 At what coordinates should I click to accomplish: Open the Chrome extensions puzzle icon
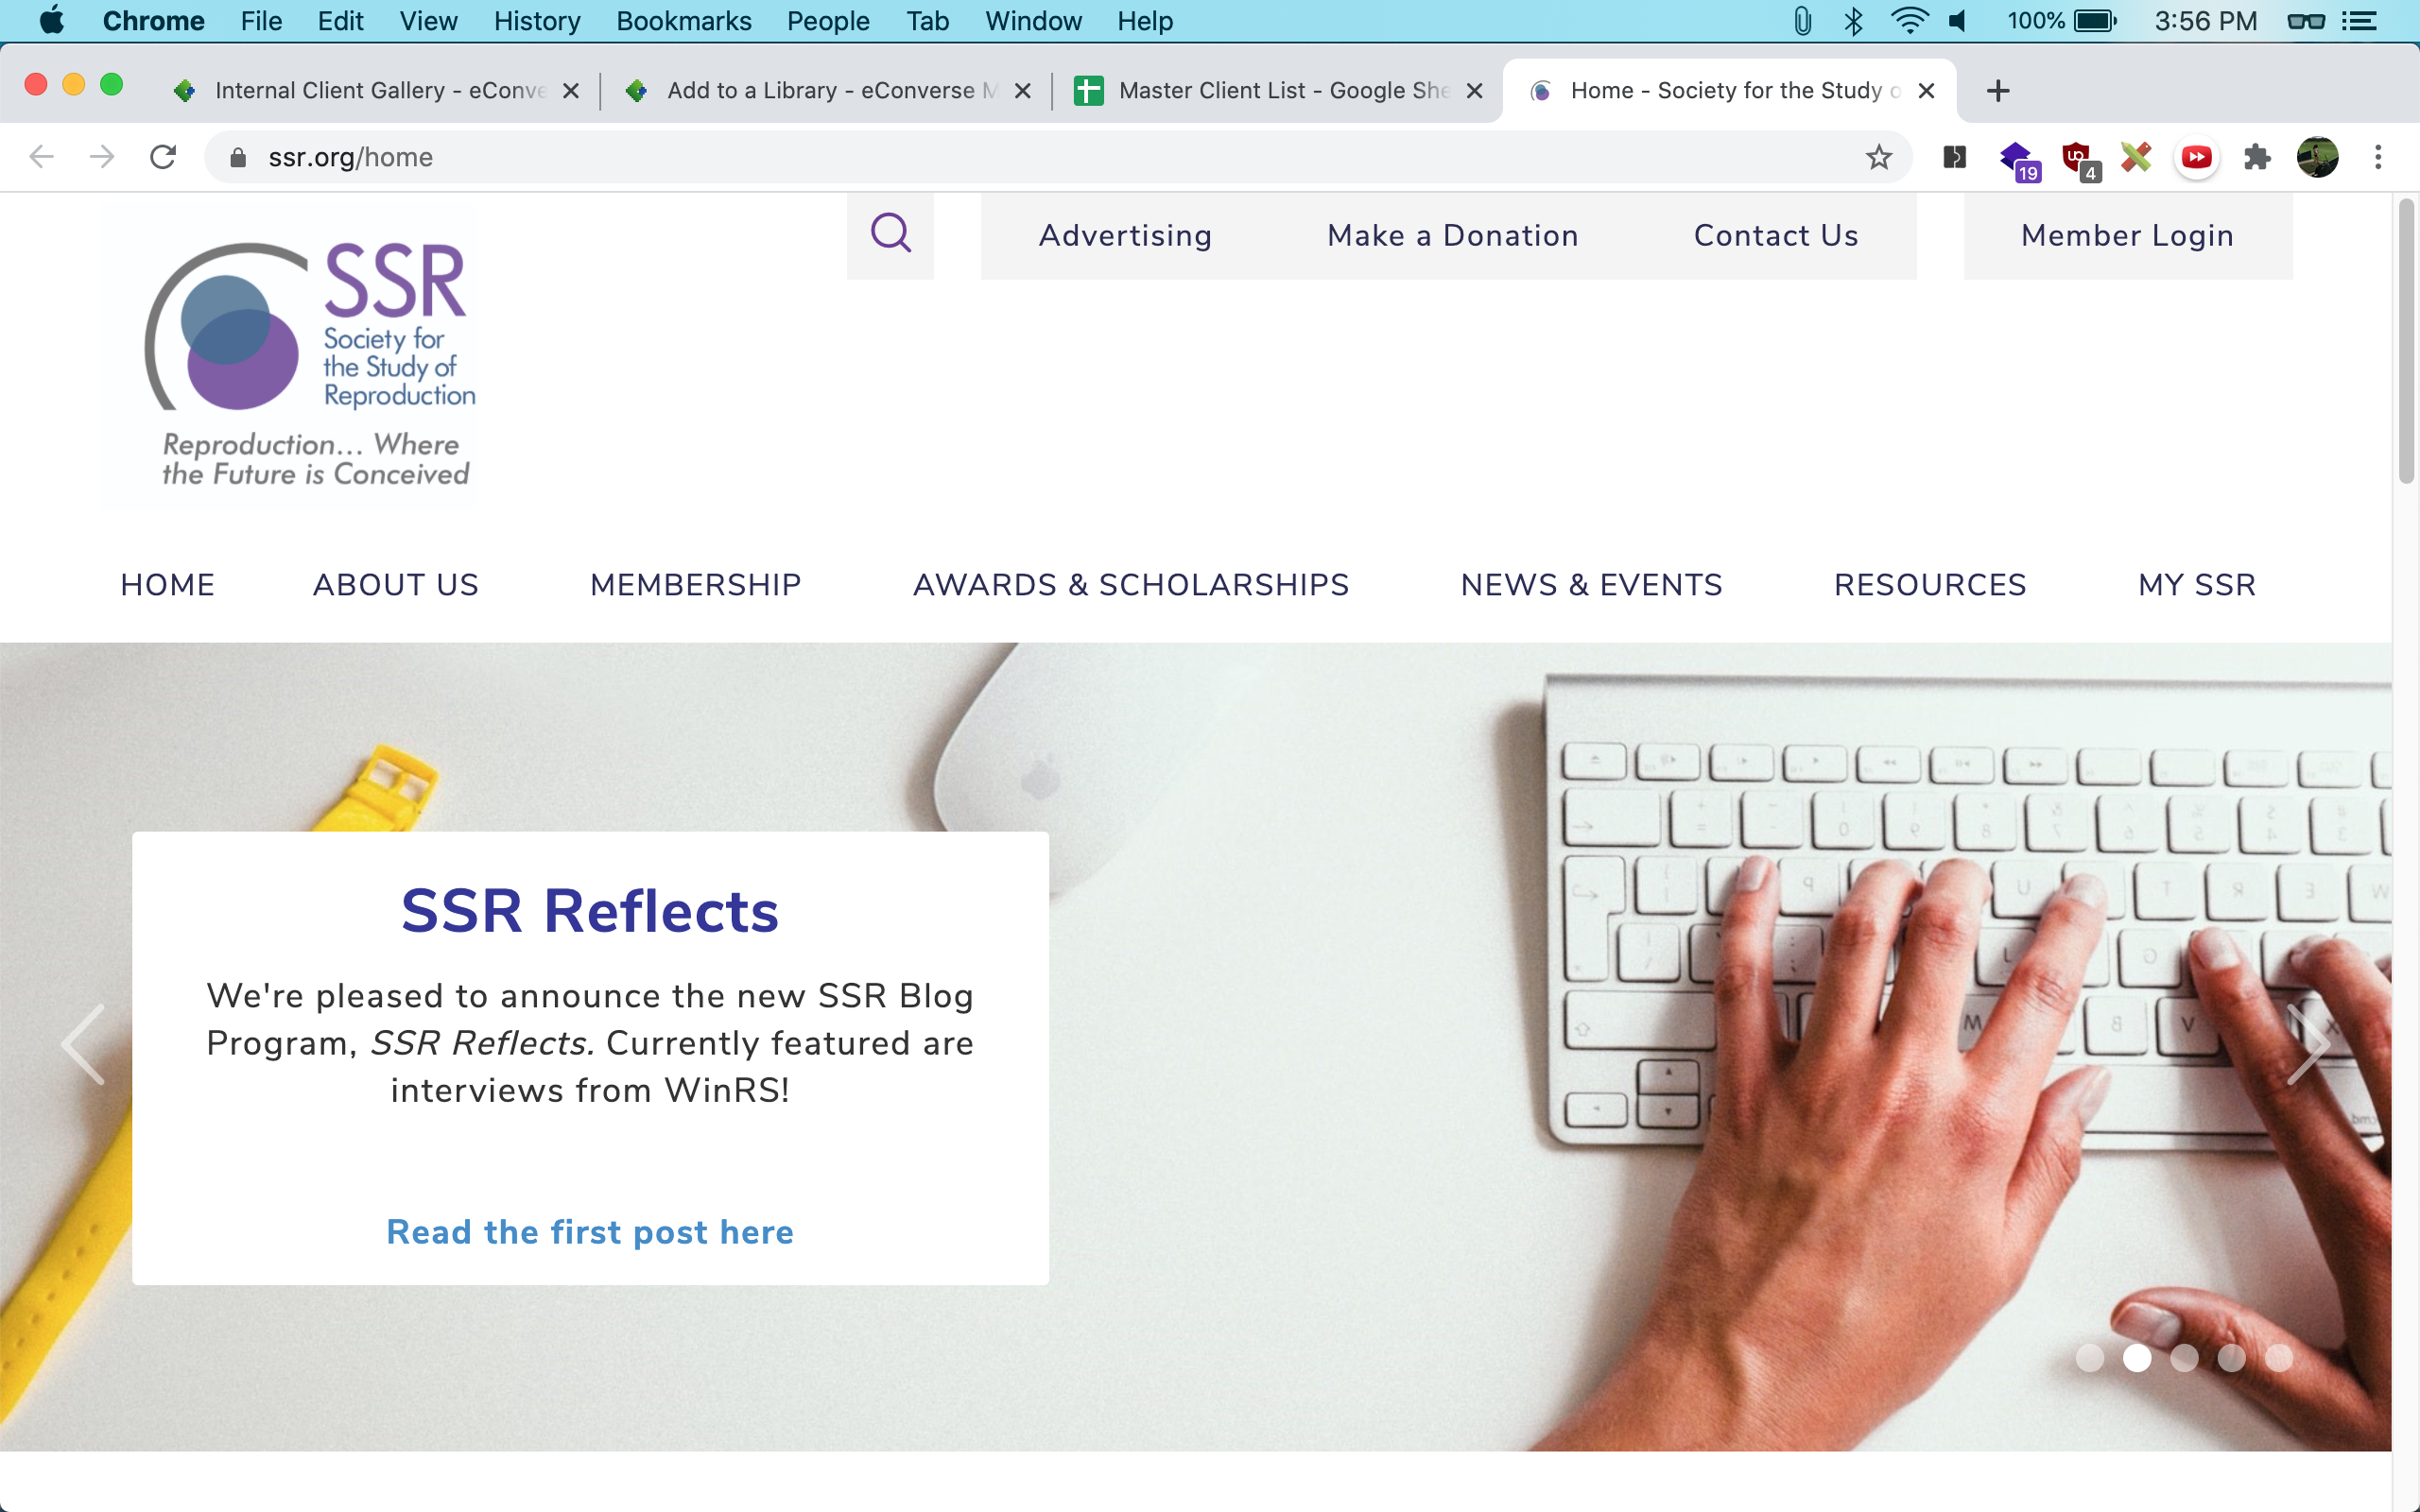point(2256,157)
